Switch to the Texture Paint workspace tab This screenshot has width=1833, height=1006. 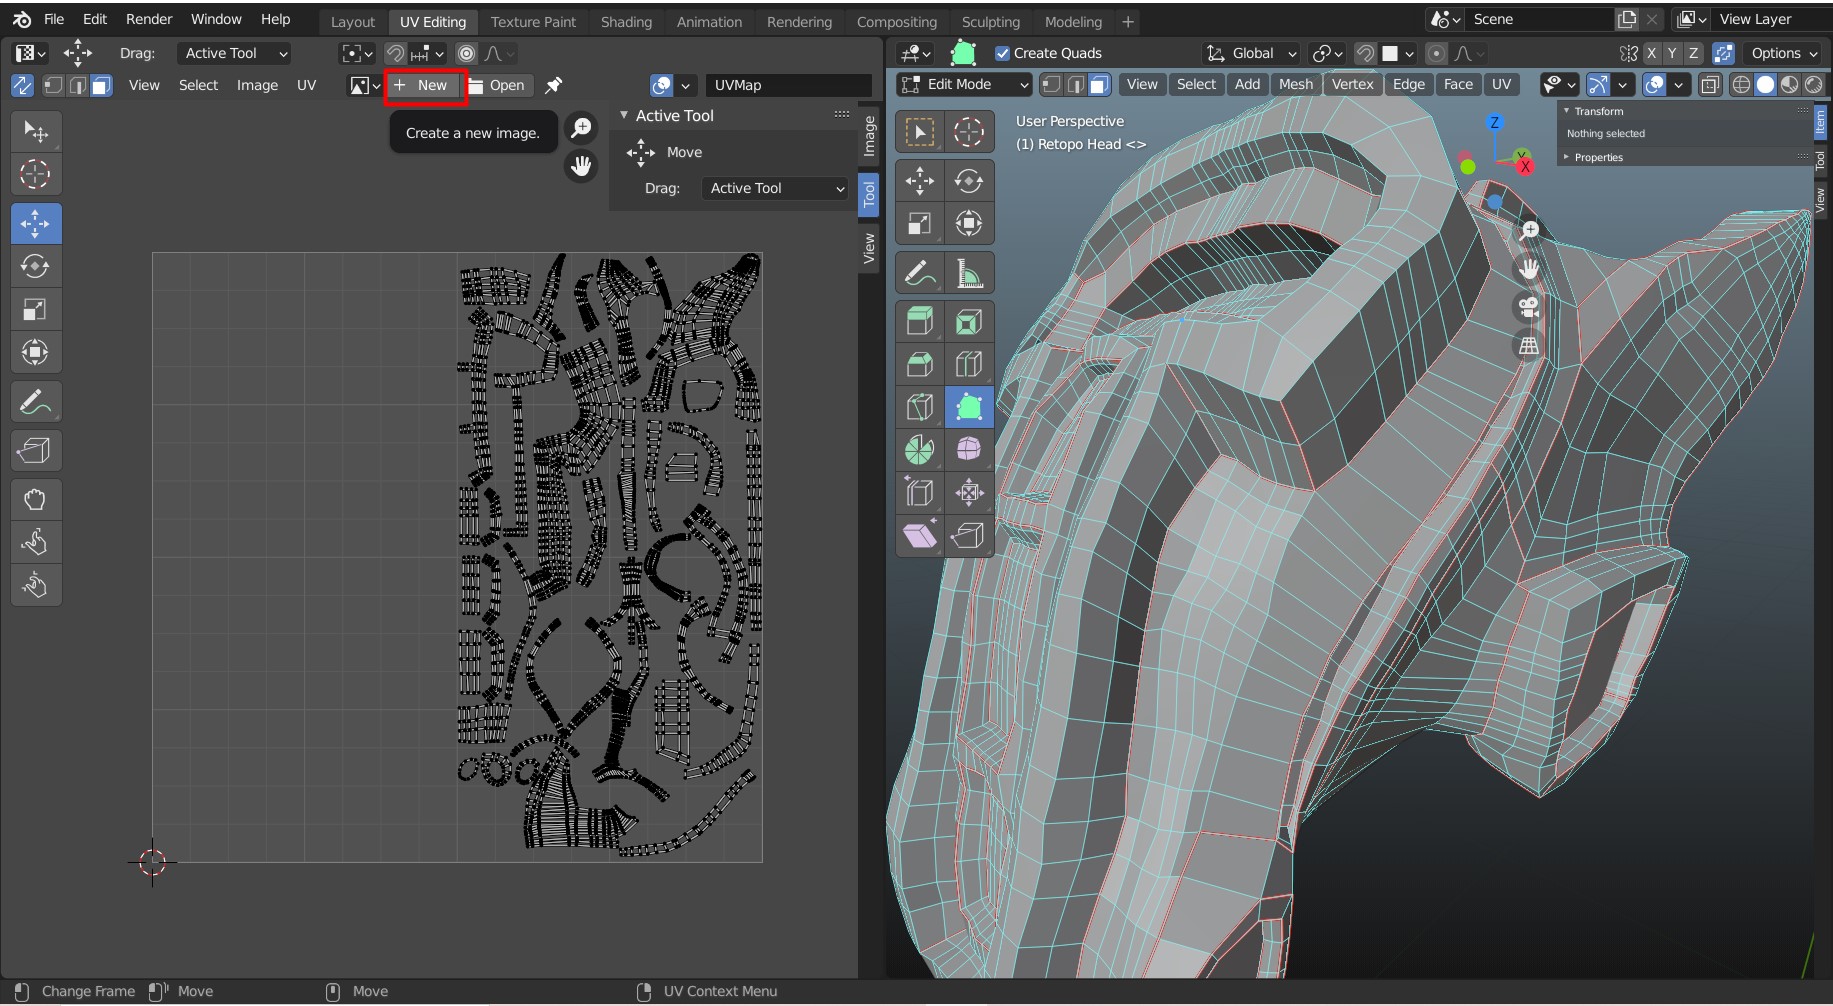[x=533, y=21]
